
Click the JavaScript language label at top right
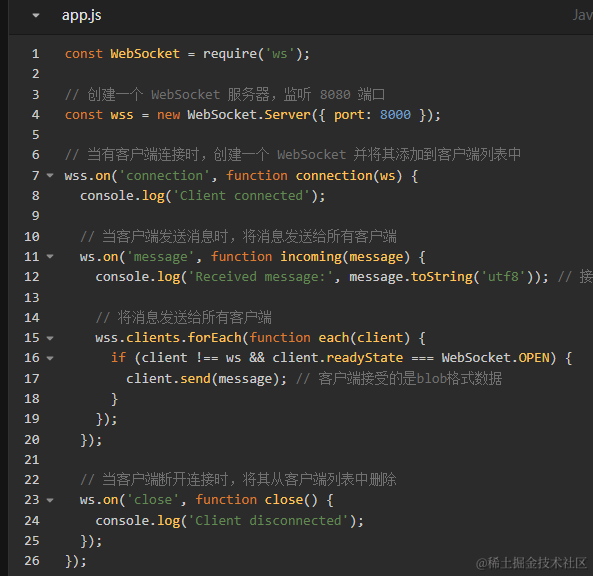pyautogui.click(x=582, y=15)
